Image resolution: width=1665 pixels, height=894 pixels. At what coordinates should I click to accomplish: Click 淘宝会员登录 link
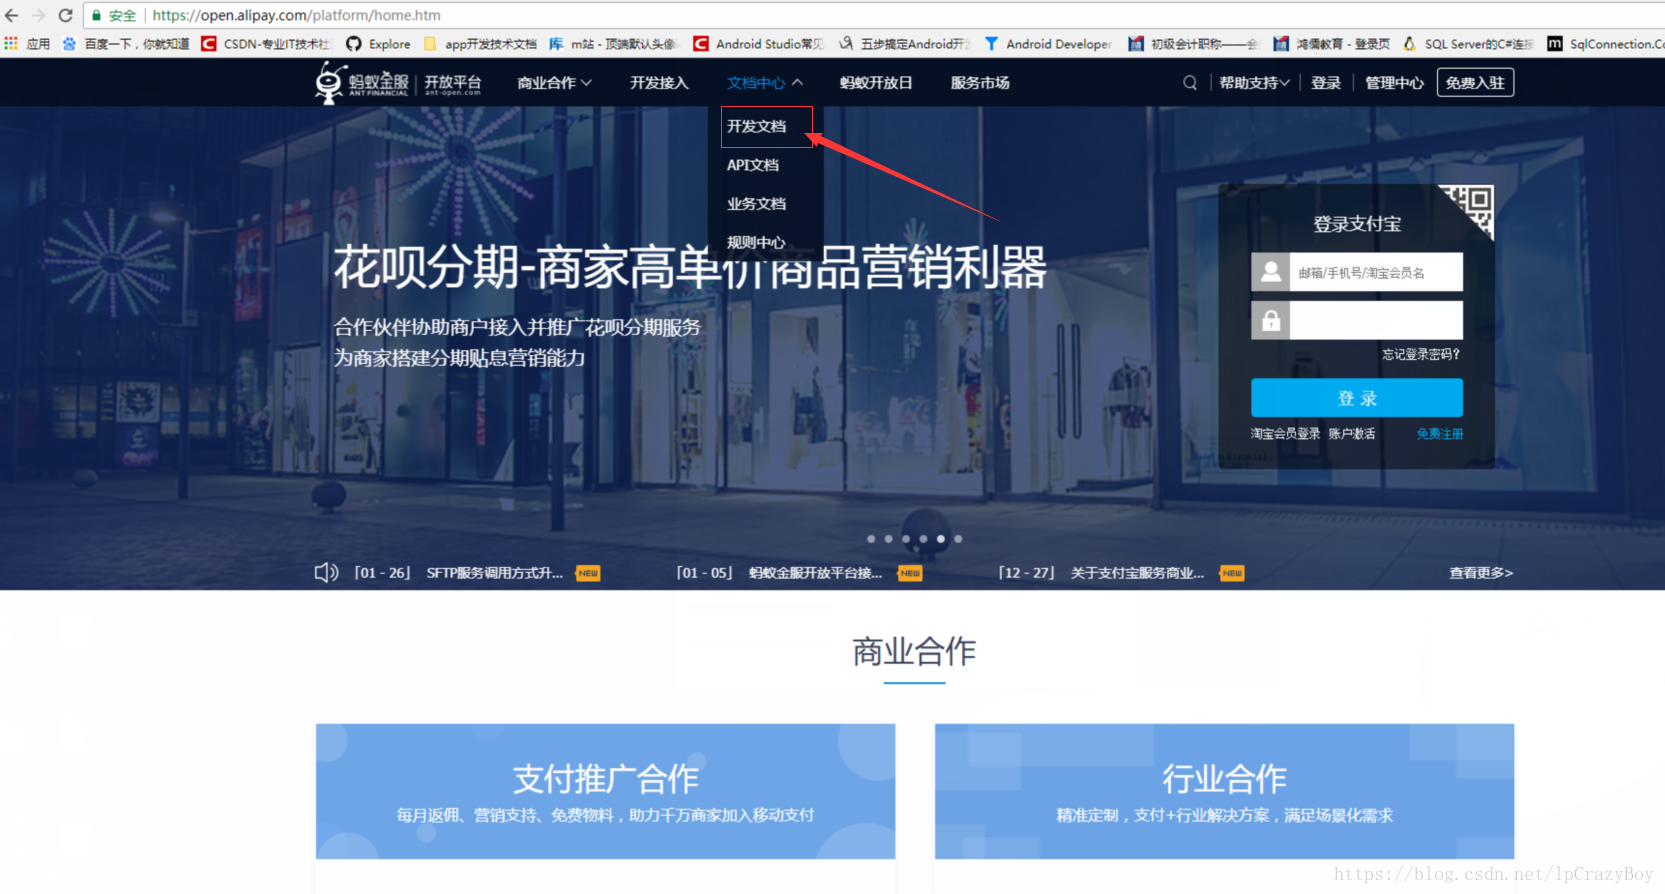coord(1285,434)
